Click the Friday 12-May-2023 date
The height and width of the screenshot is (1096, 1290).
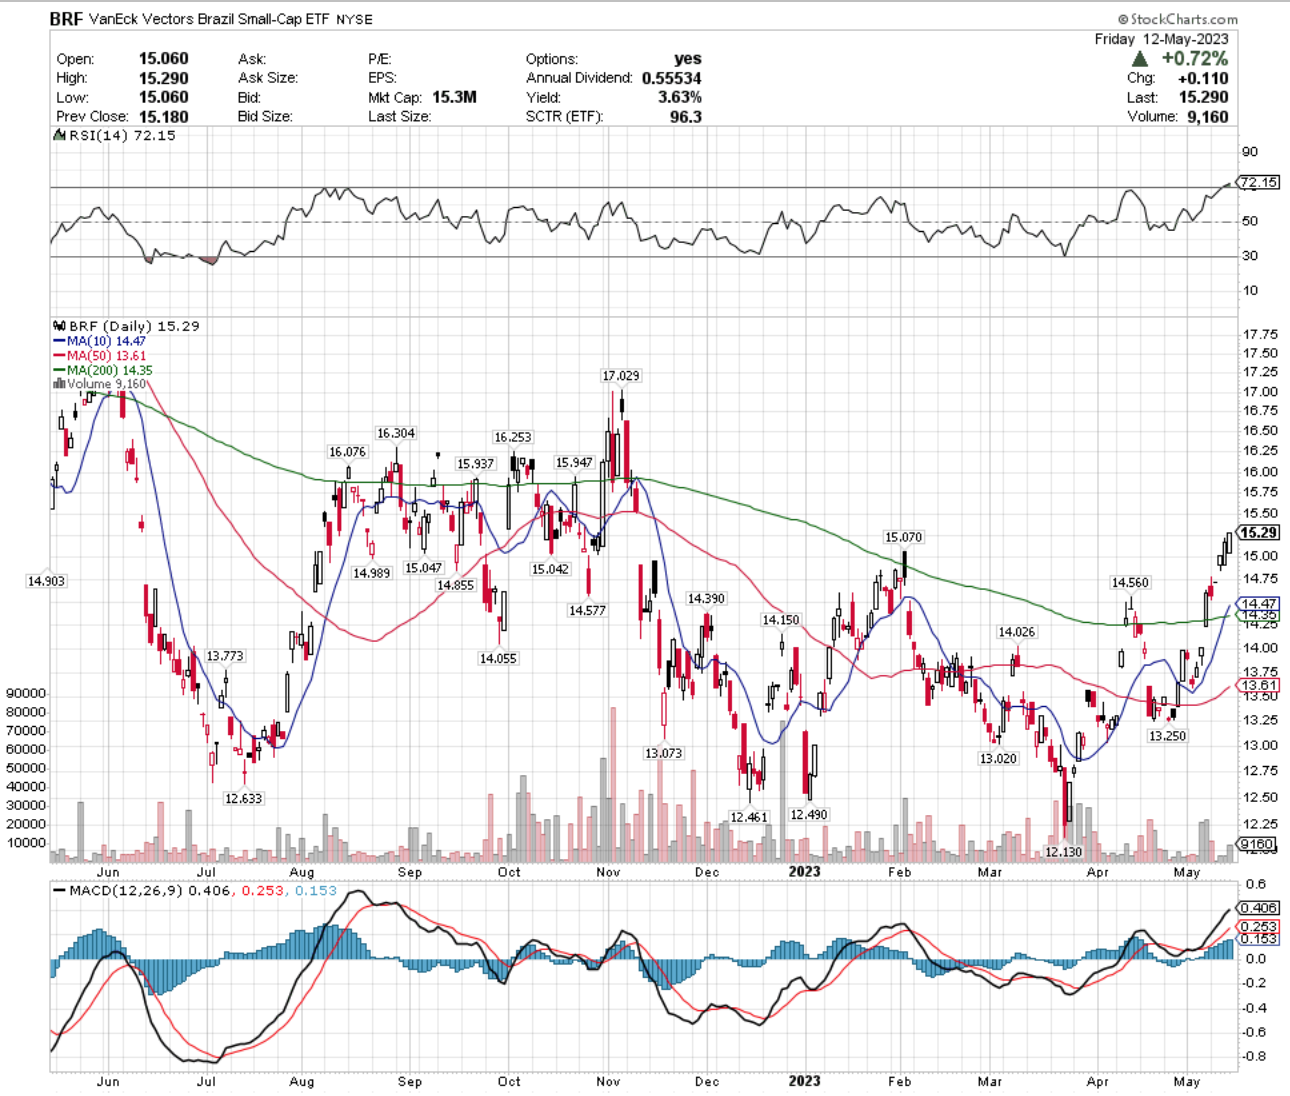click(x=1161, y=39)
